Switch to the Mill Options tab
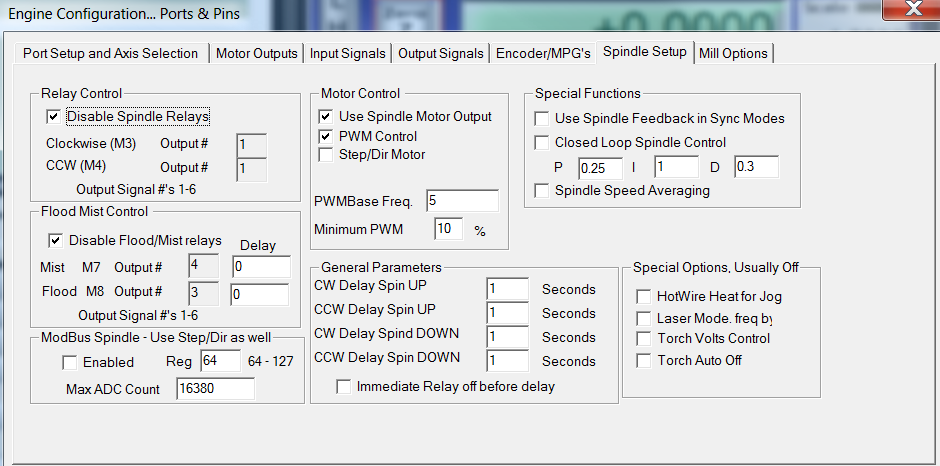The image size is (940, 466). pos(733,53)
